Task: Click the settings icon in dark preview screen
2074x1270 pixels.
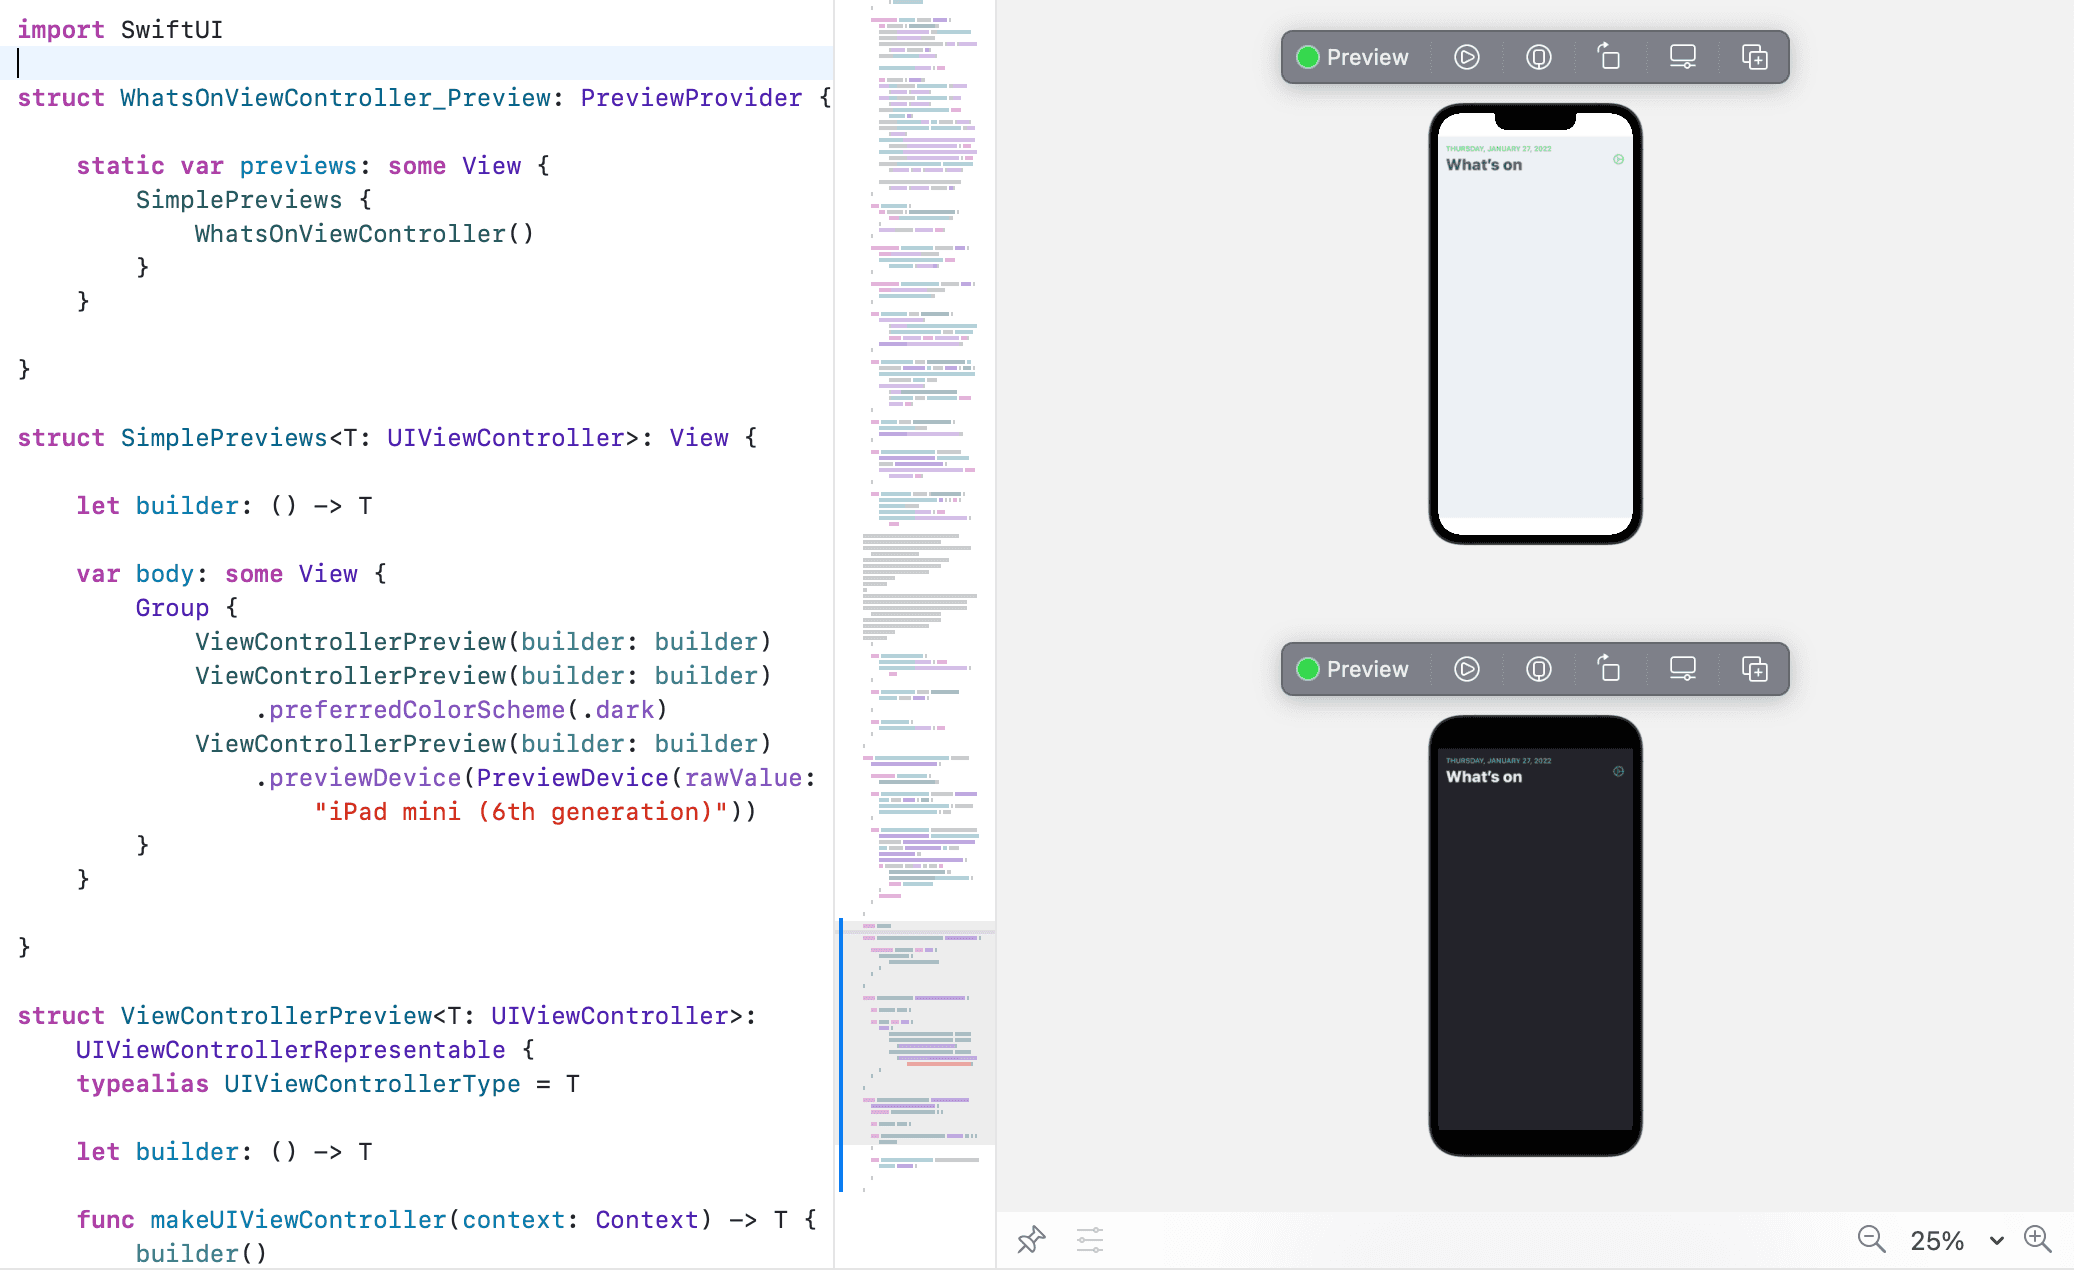Action: [1618, 772]
